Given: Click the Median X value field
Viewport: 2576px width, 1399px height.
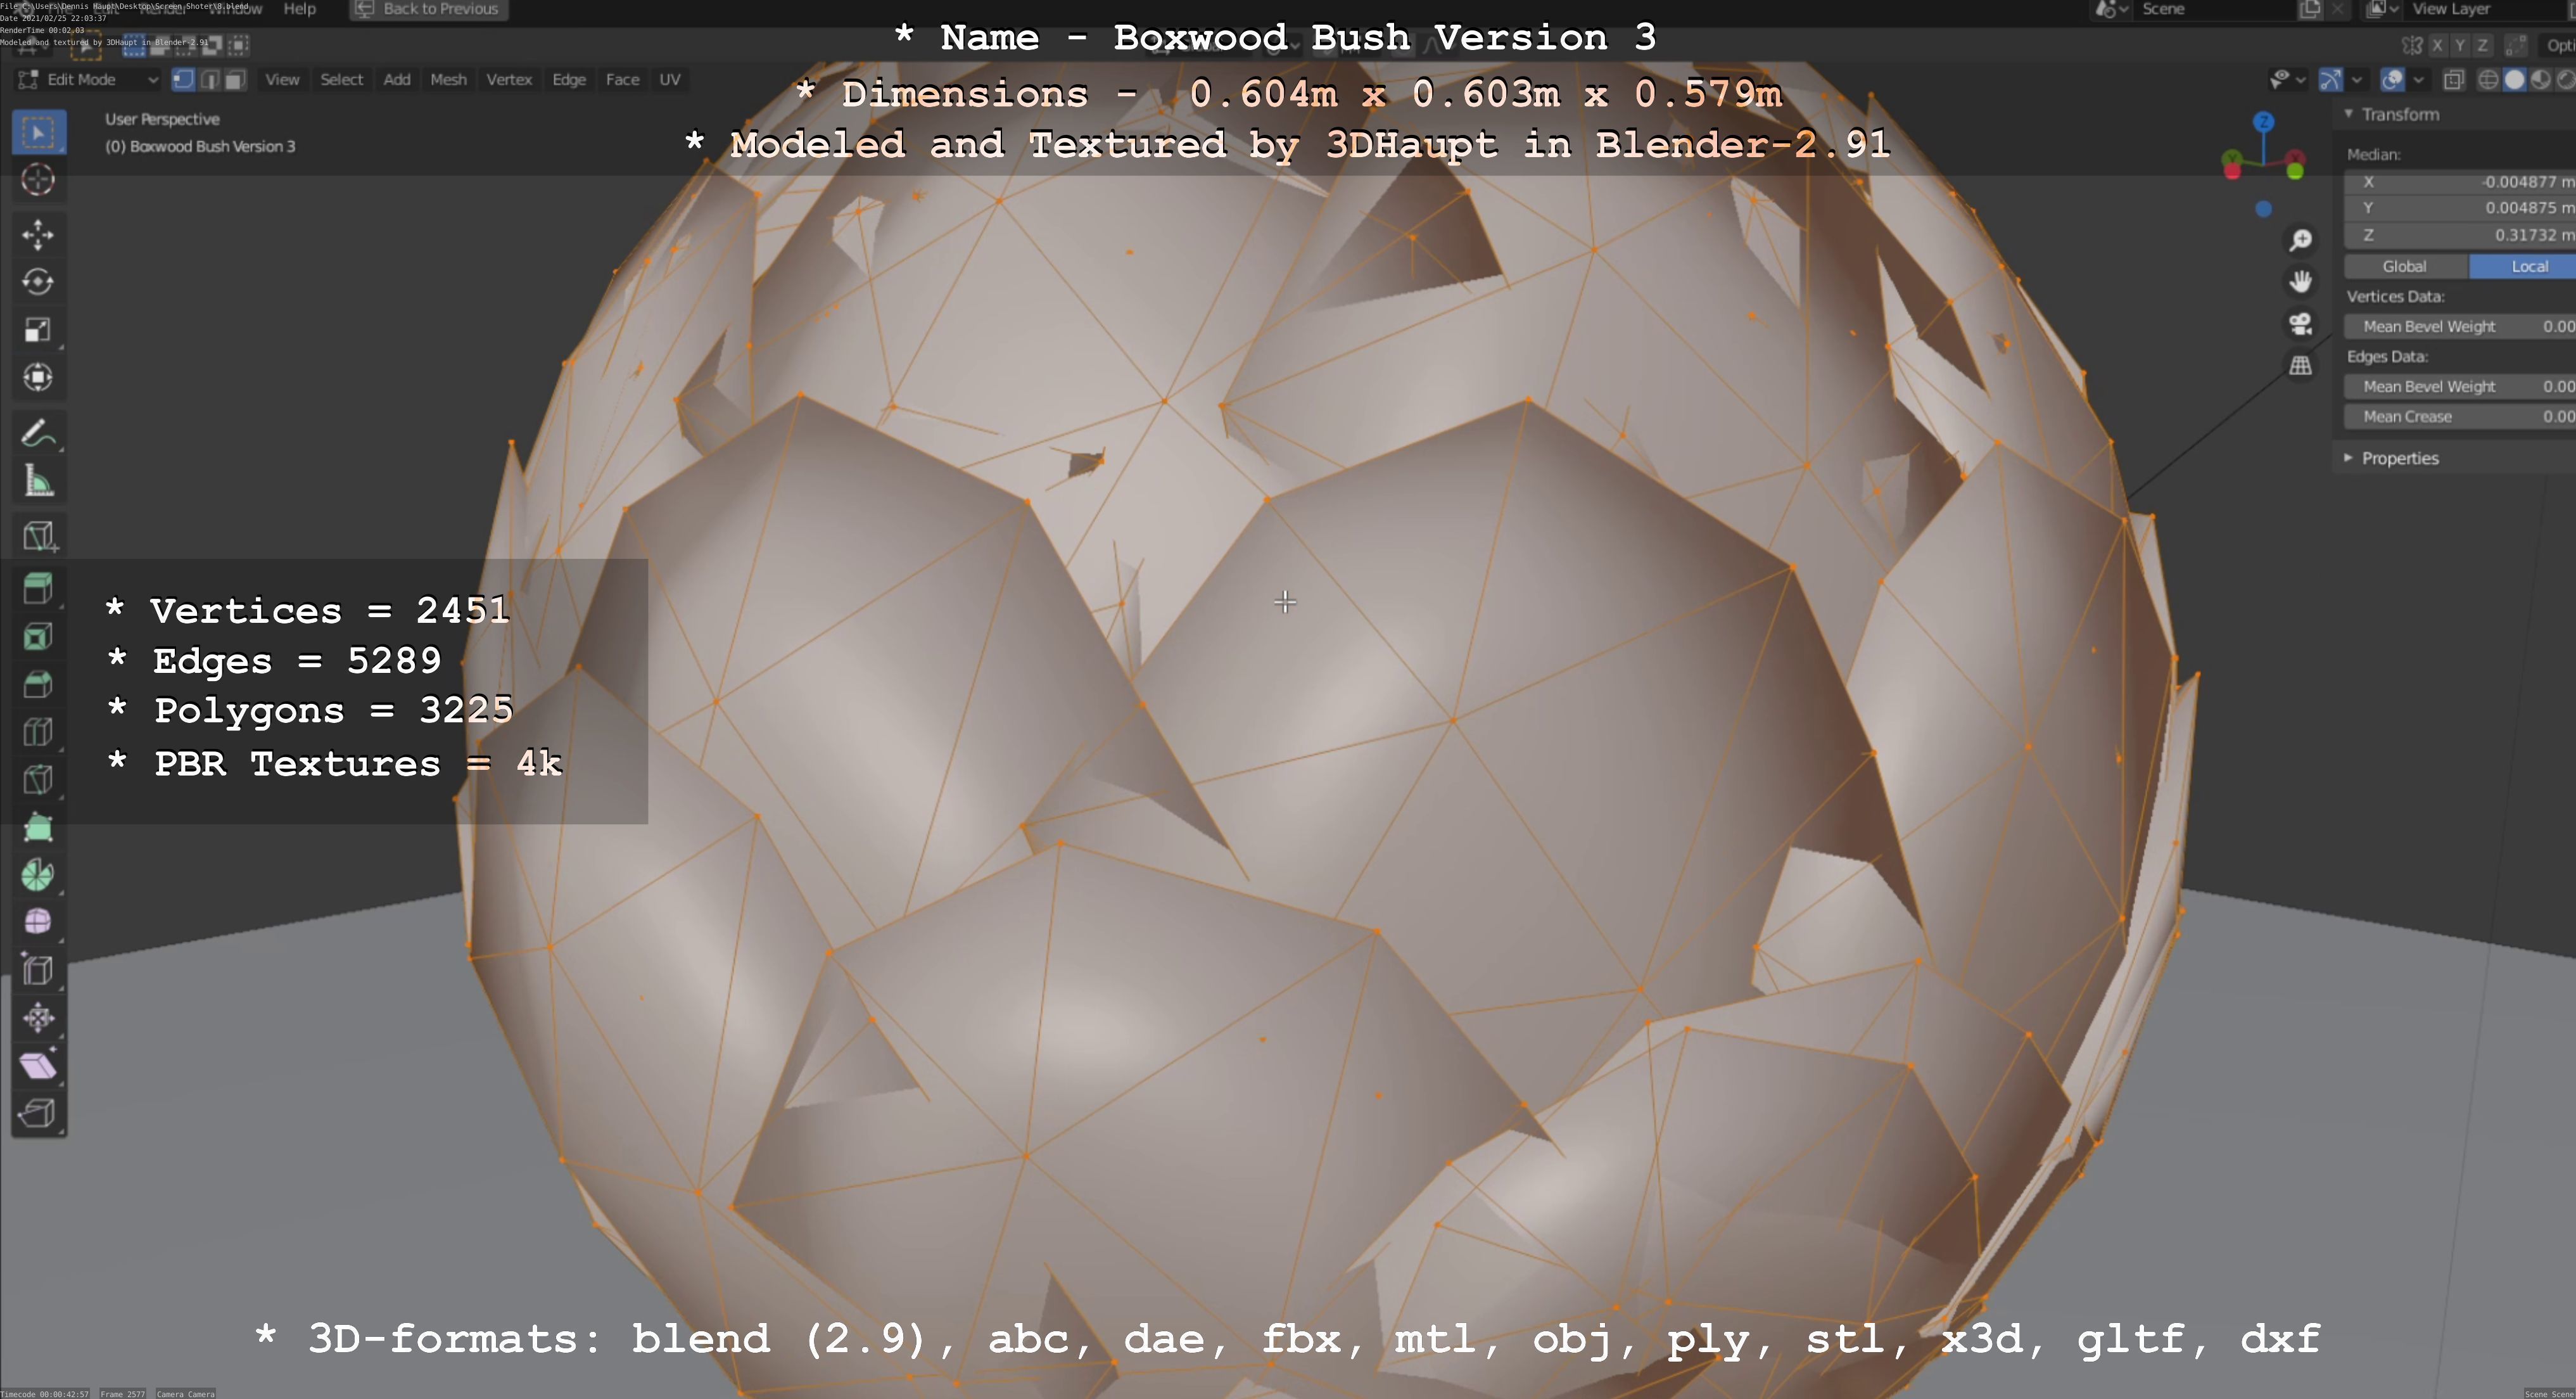Looking at the screenshot, I should [2460, 182].
